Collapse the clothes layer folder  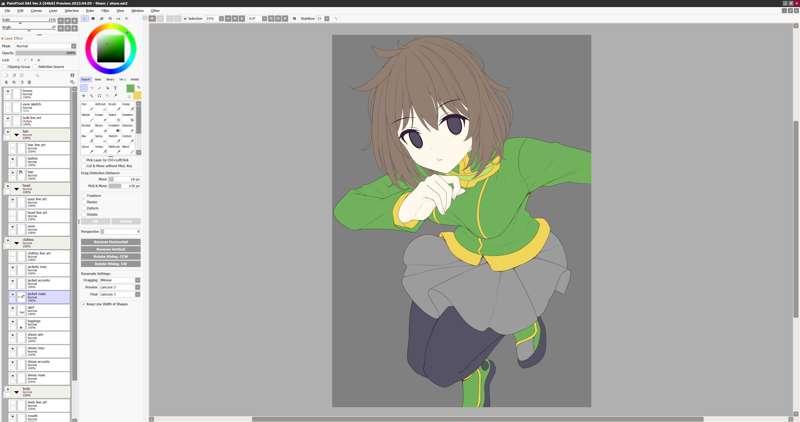click(x=16, y=243)
